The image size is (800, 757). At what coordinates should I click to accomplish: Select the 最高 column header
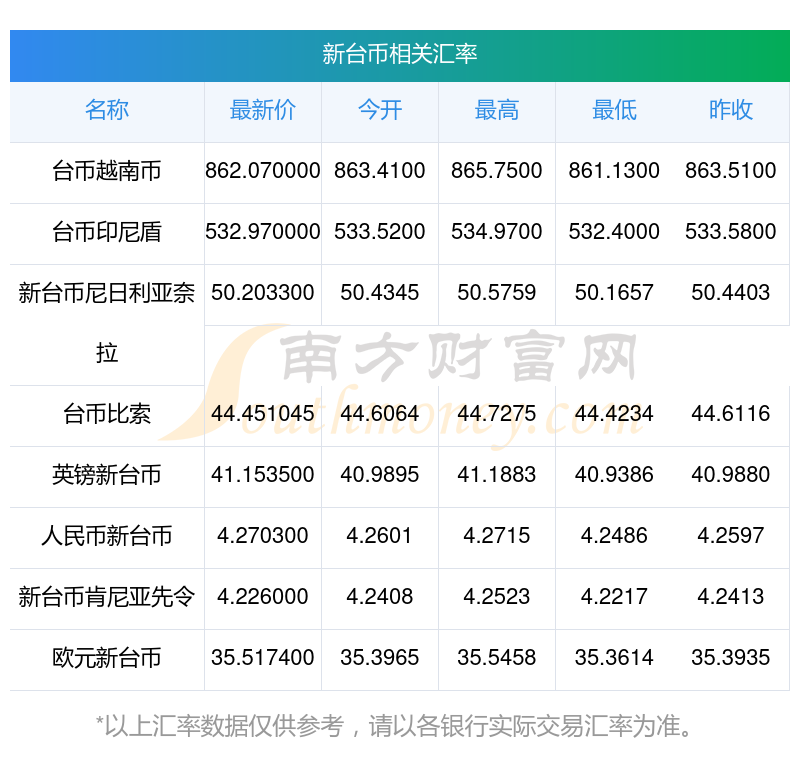point(496,110)
